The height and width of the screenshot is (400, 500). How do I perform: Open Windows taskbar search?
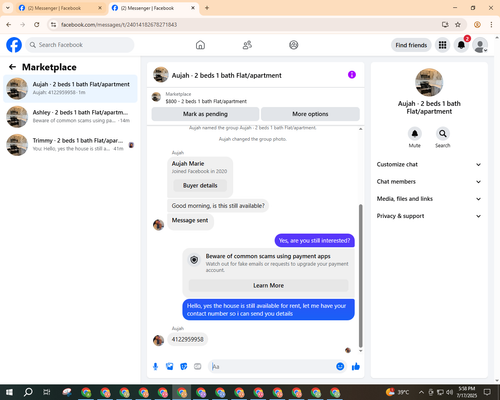point(28,392)
